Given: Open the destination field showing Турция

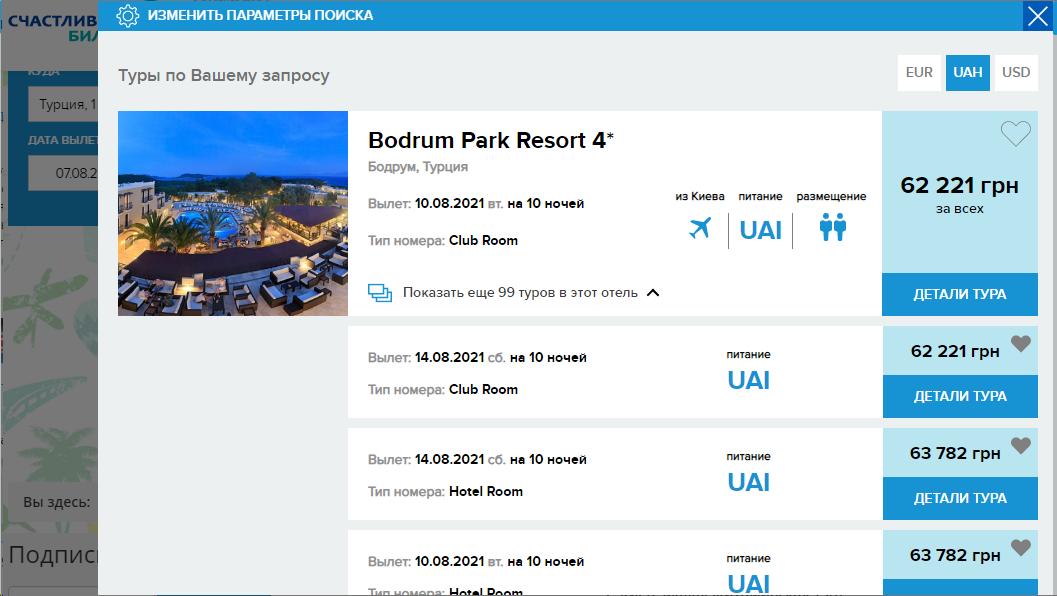Looking at the screenshot, I should (62, 105).
